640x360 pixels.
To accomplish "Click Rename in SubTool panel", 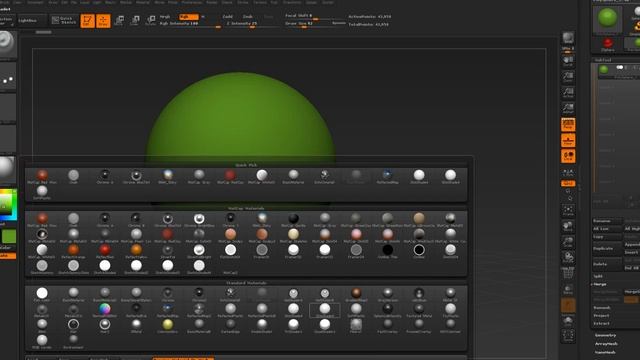I will coord(607,221).
